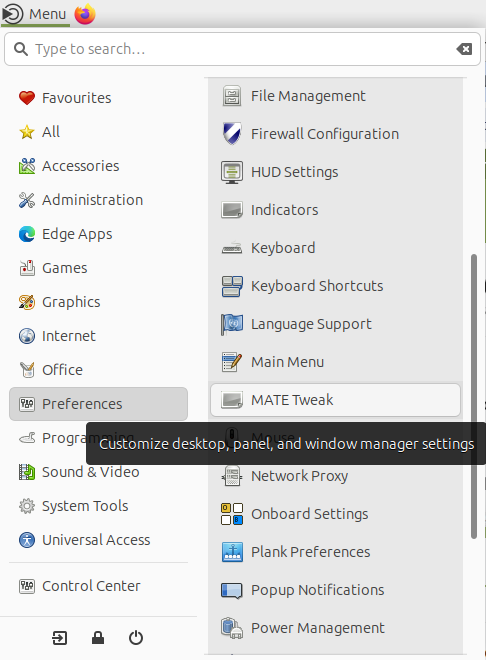Open Onboard Settings
This screenshot has height=660, width=486.
pos(335,514)
